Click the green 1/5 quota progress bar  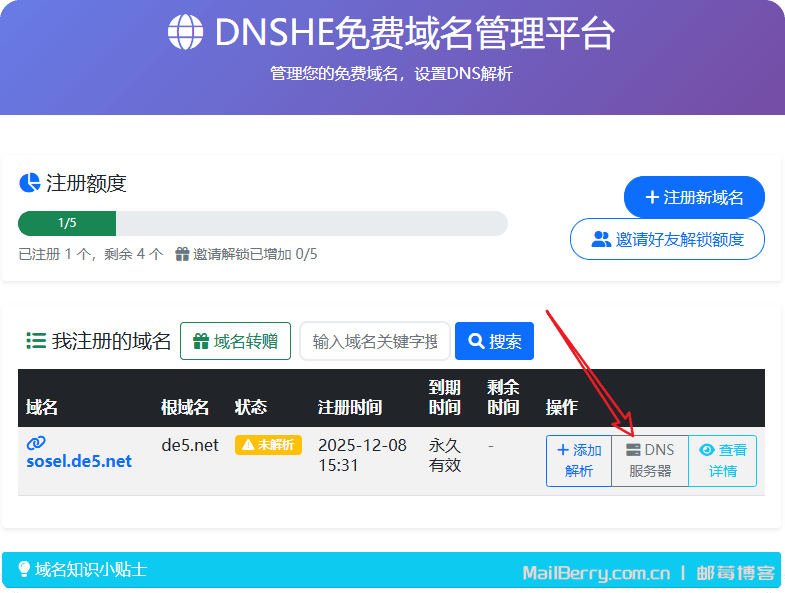(x=67, y=223)
